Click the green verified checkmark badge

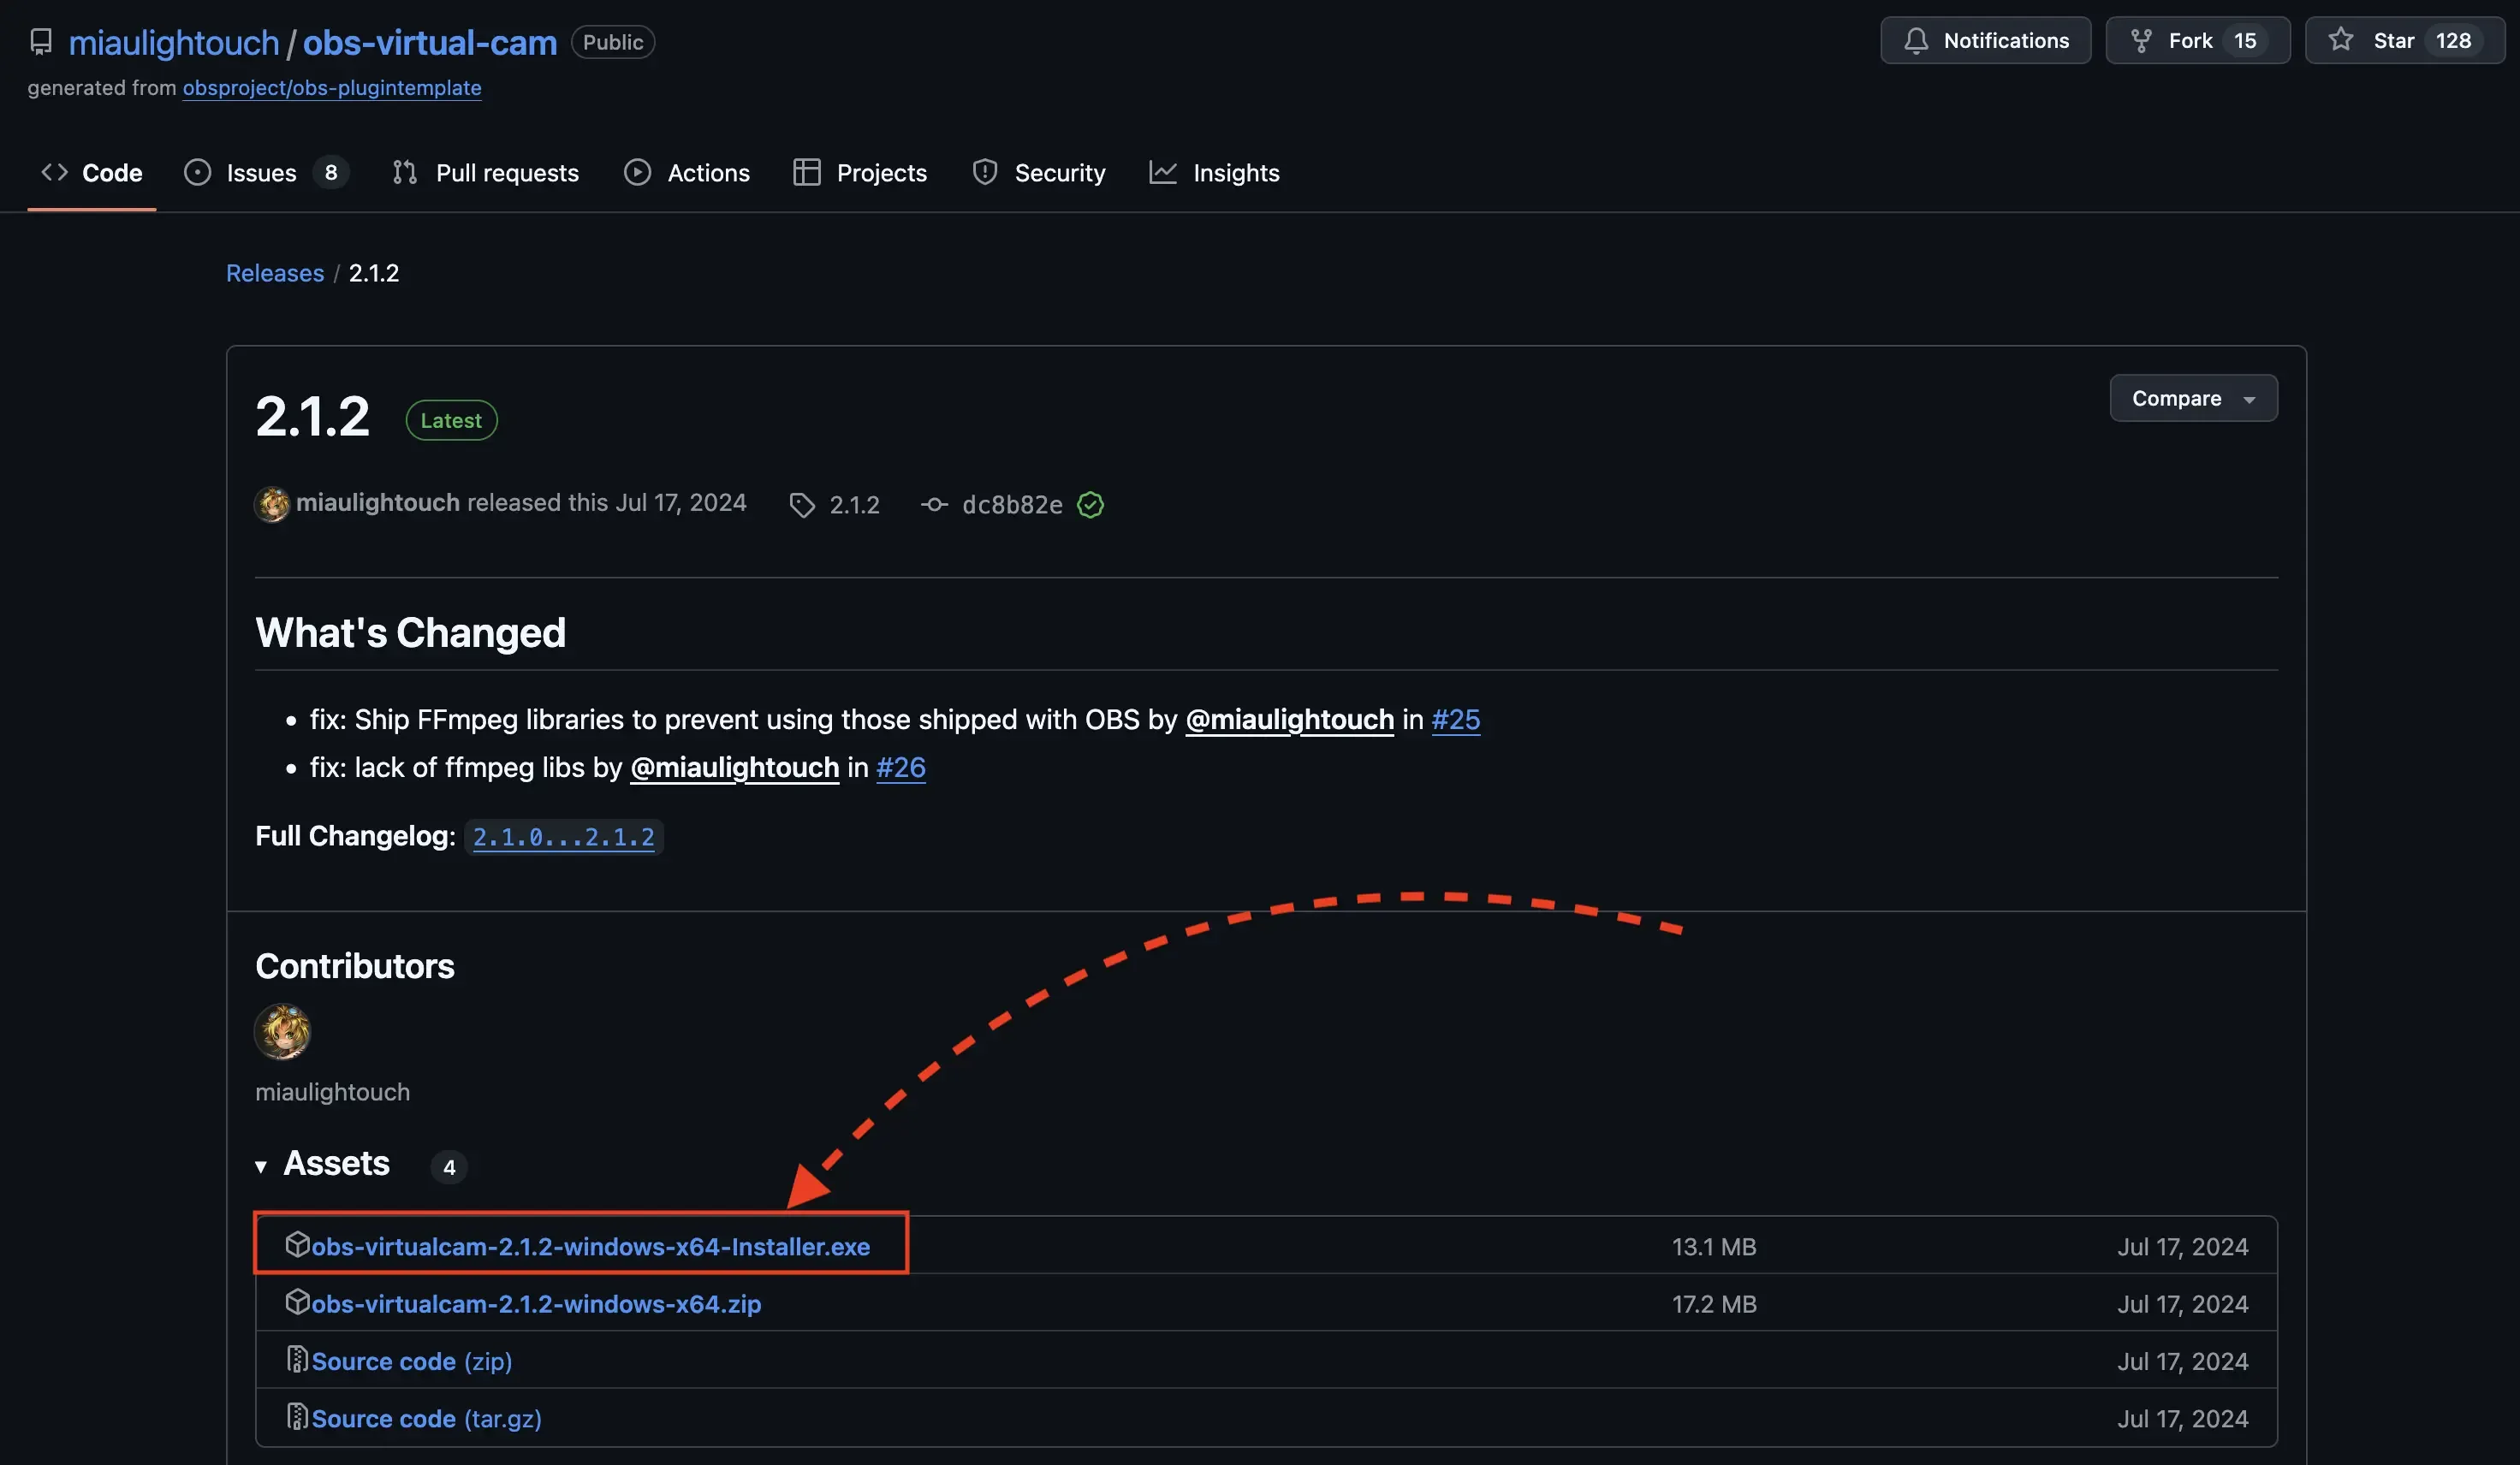coord(1090,505)
